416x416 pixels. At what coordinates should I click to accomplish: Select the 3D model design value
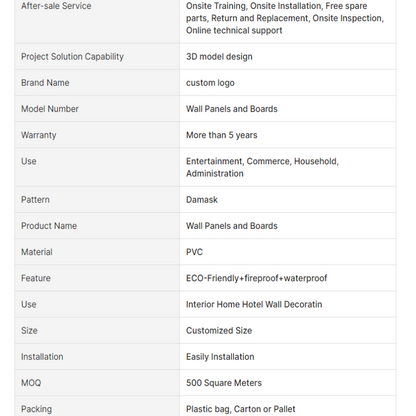[x=219, y=57]
